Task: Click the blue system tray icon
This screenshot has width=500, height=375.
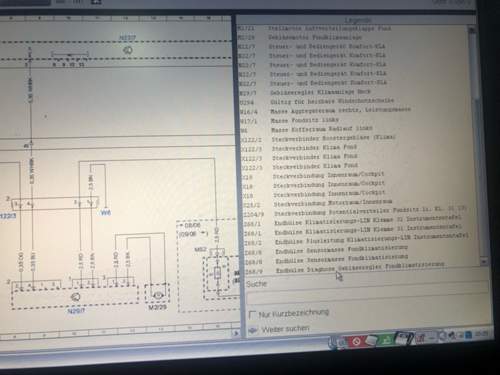Action: point(468,334)
